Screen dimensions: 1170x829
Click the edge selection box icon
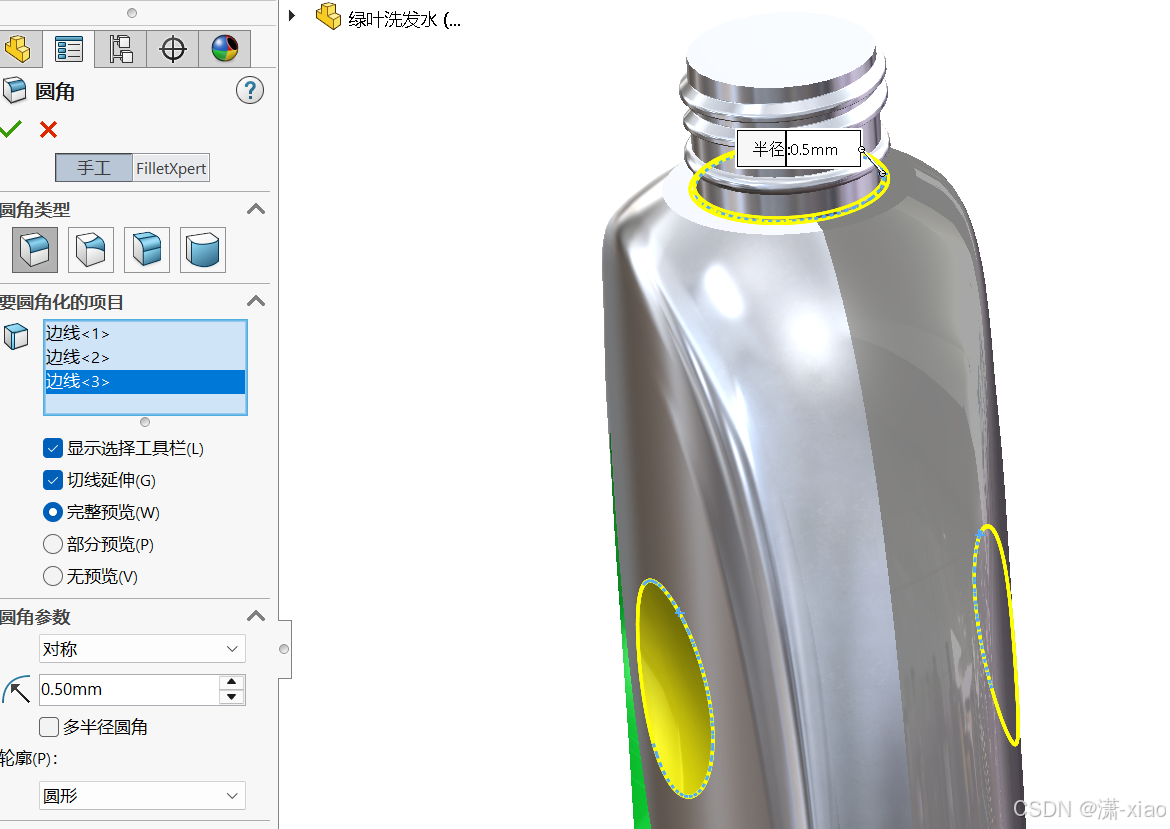(16, 337)
